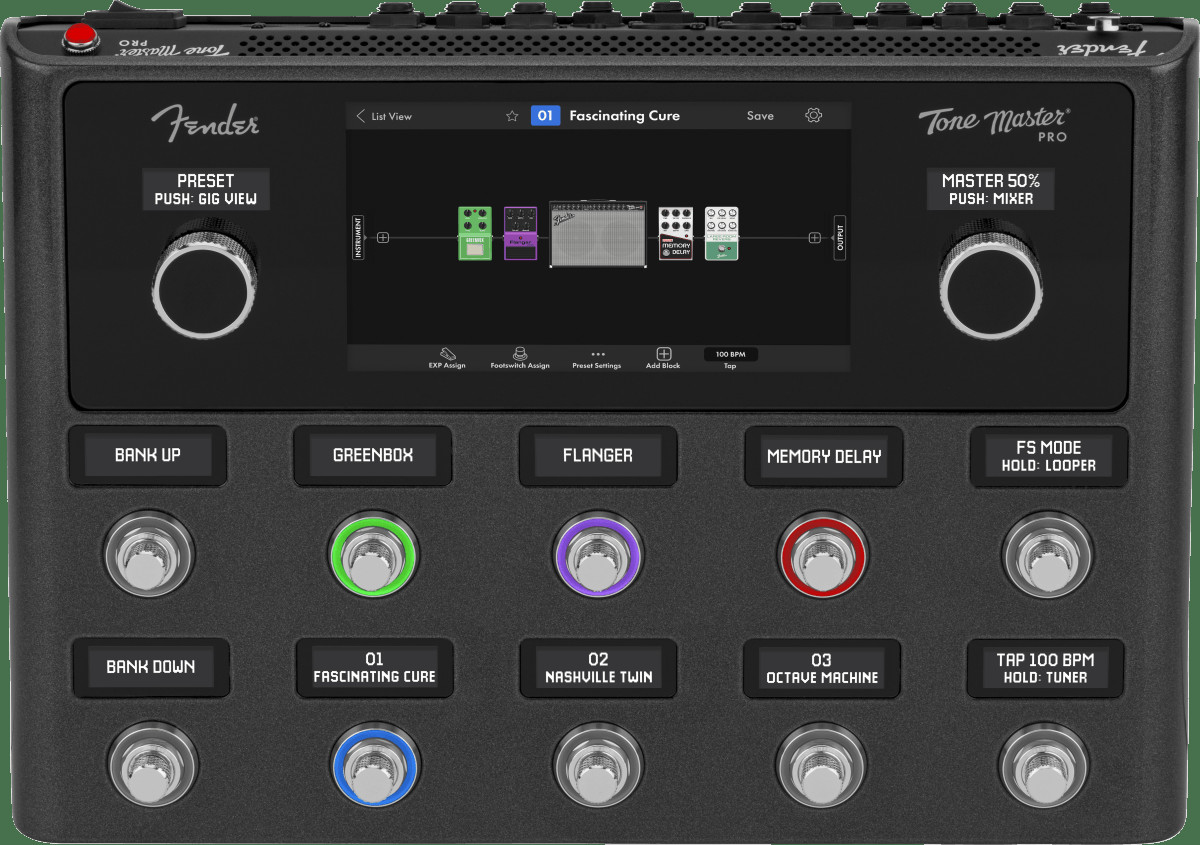Tap the blue 01 preset number badge
This screenshot has height=845, width=1200.
[544, 115]
